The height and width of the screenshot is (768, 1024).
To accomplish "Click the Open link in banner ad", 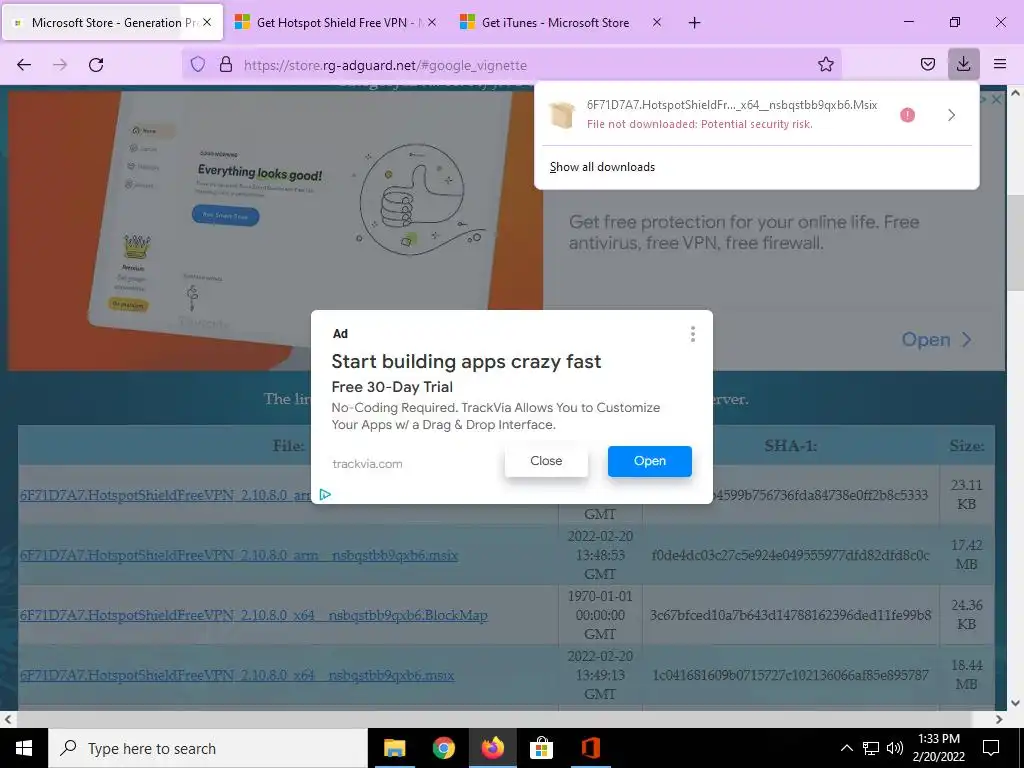I will click(x=936, y=340).
